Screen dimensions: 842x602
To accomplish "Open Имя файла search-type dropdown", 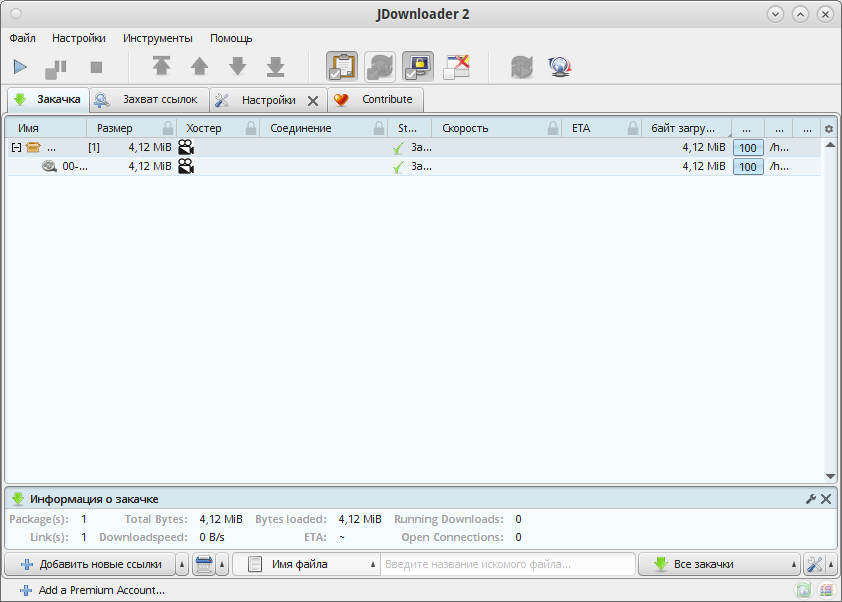I will coord(307,564).
